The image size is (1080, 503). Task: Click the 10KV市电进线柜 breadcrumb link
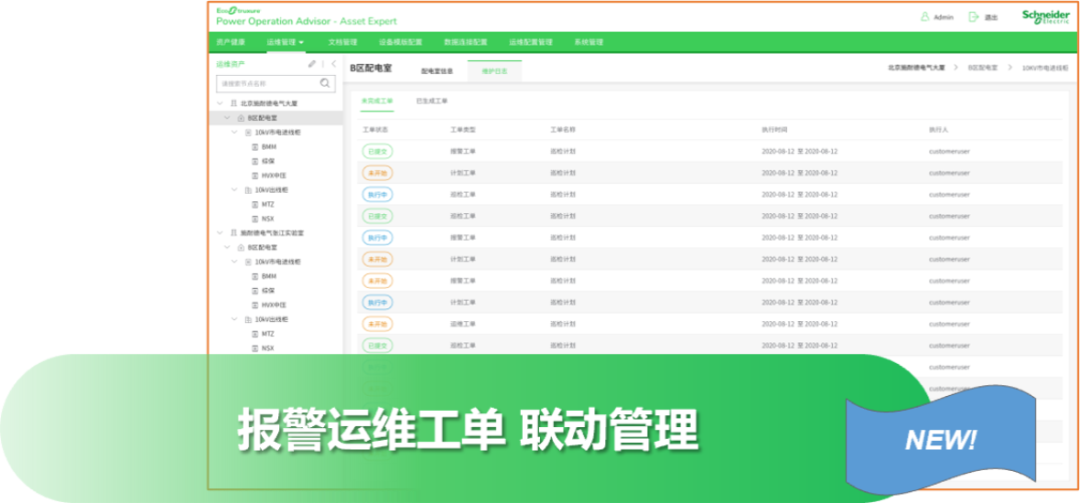point(1046,68)
